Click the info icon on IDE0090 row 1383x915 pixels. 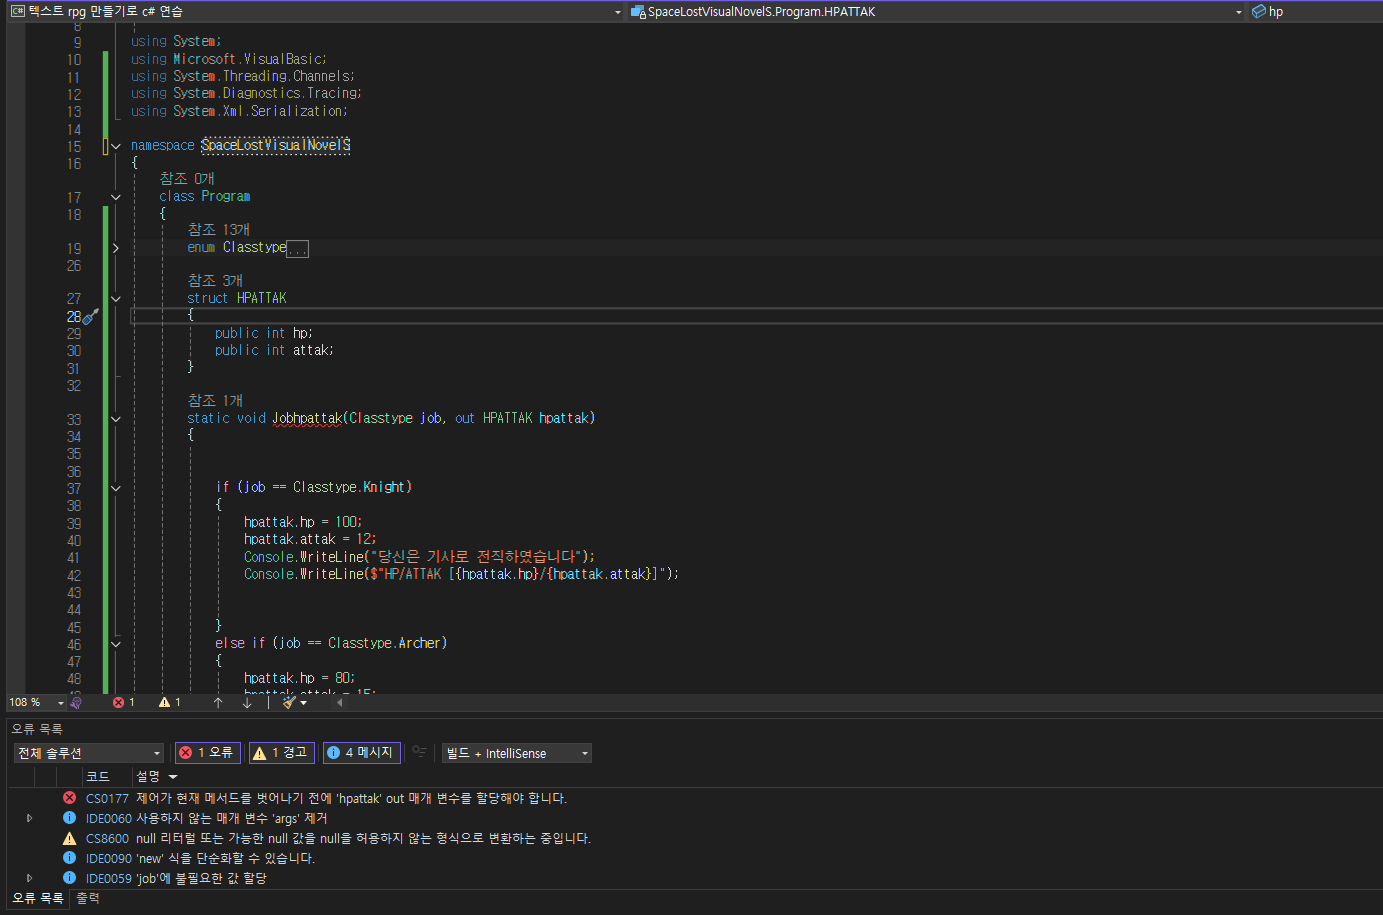69,858
